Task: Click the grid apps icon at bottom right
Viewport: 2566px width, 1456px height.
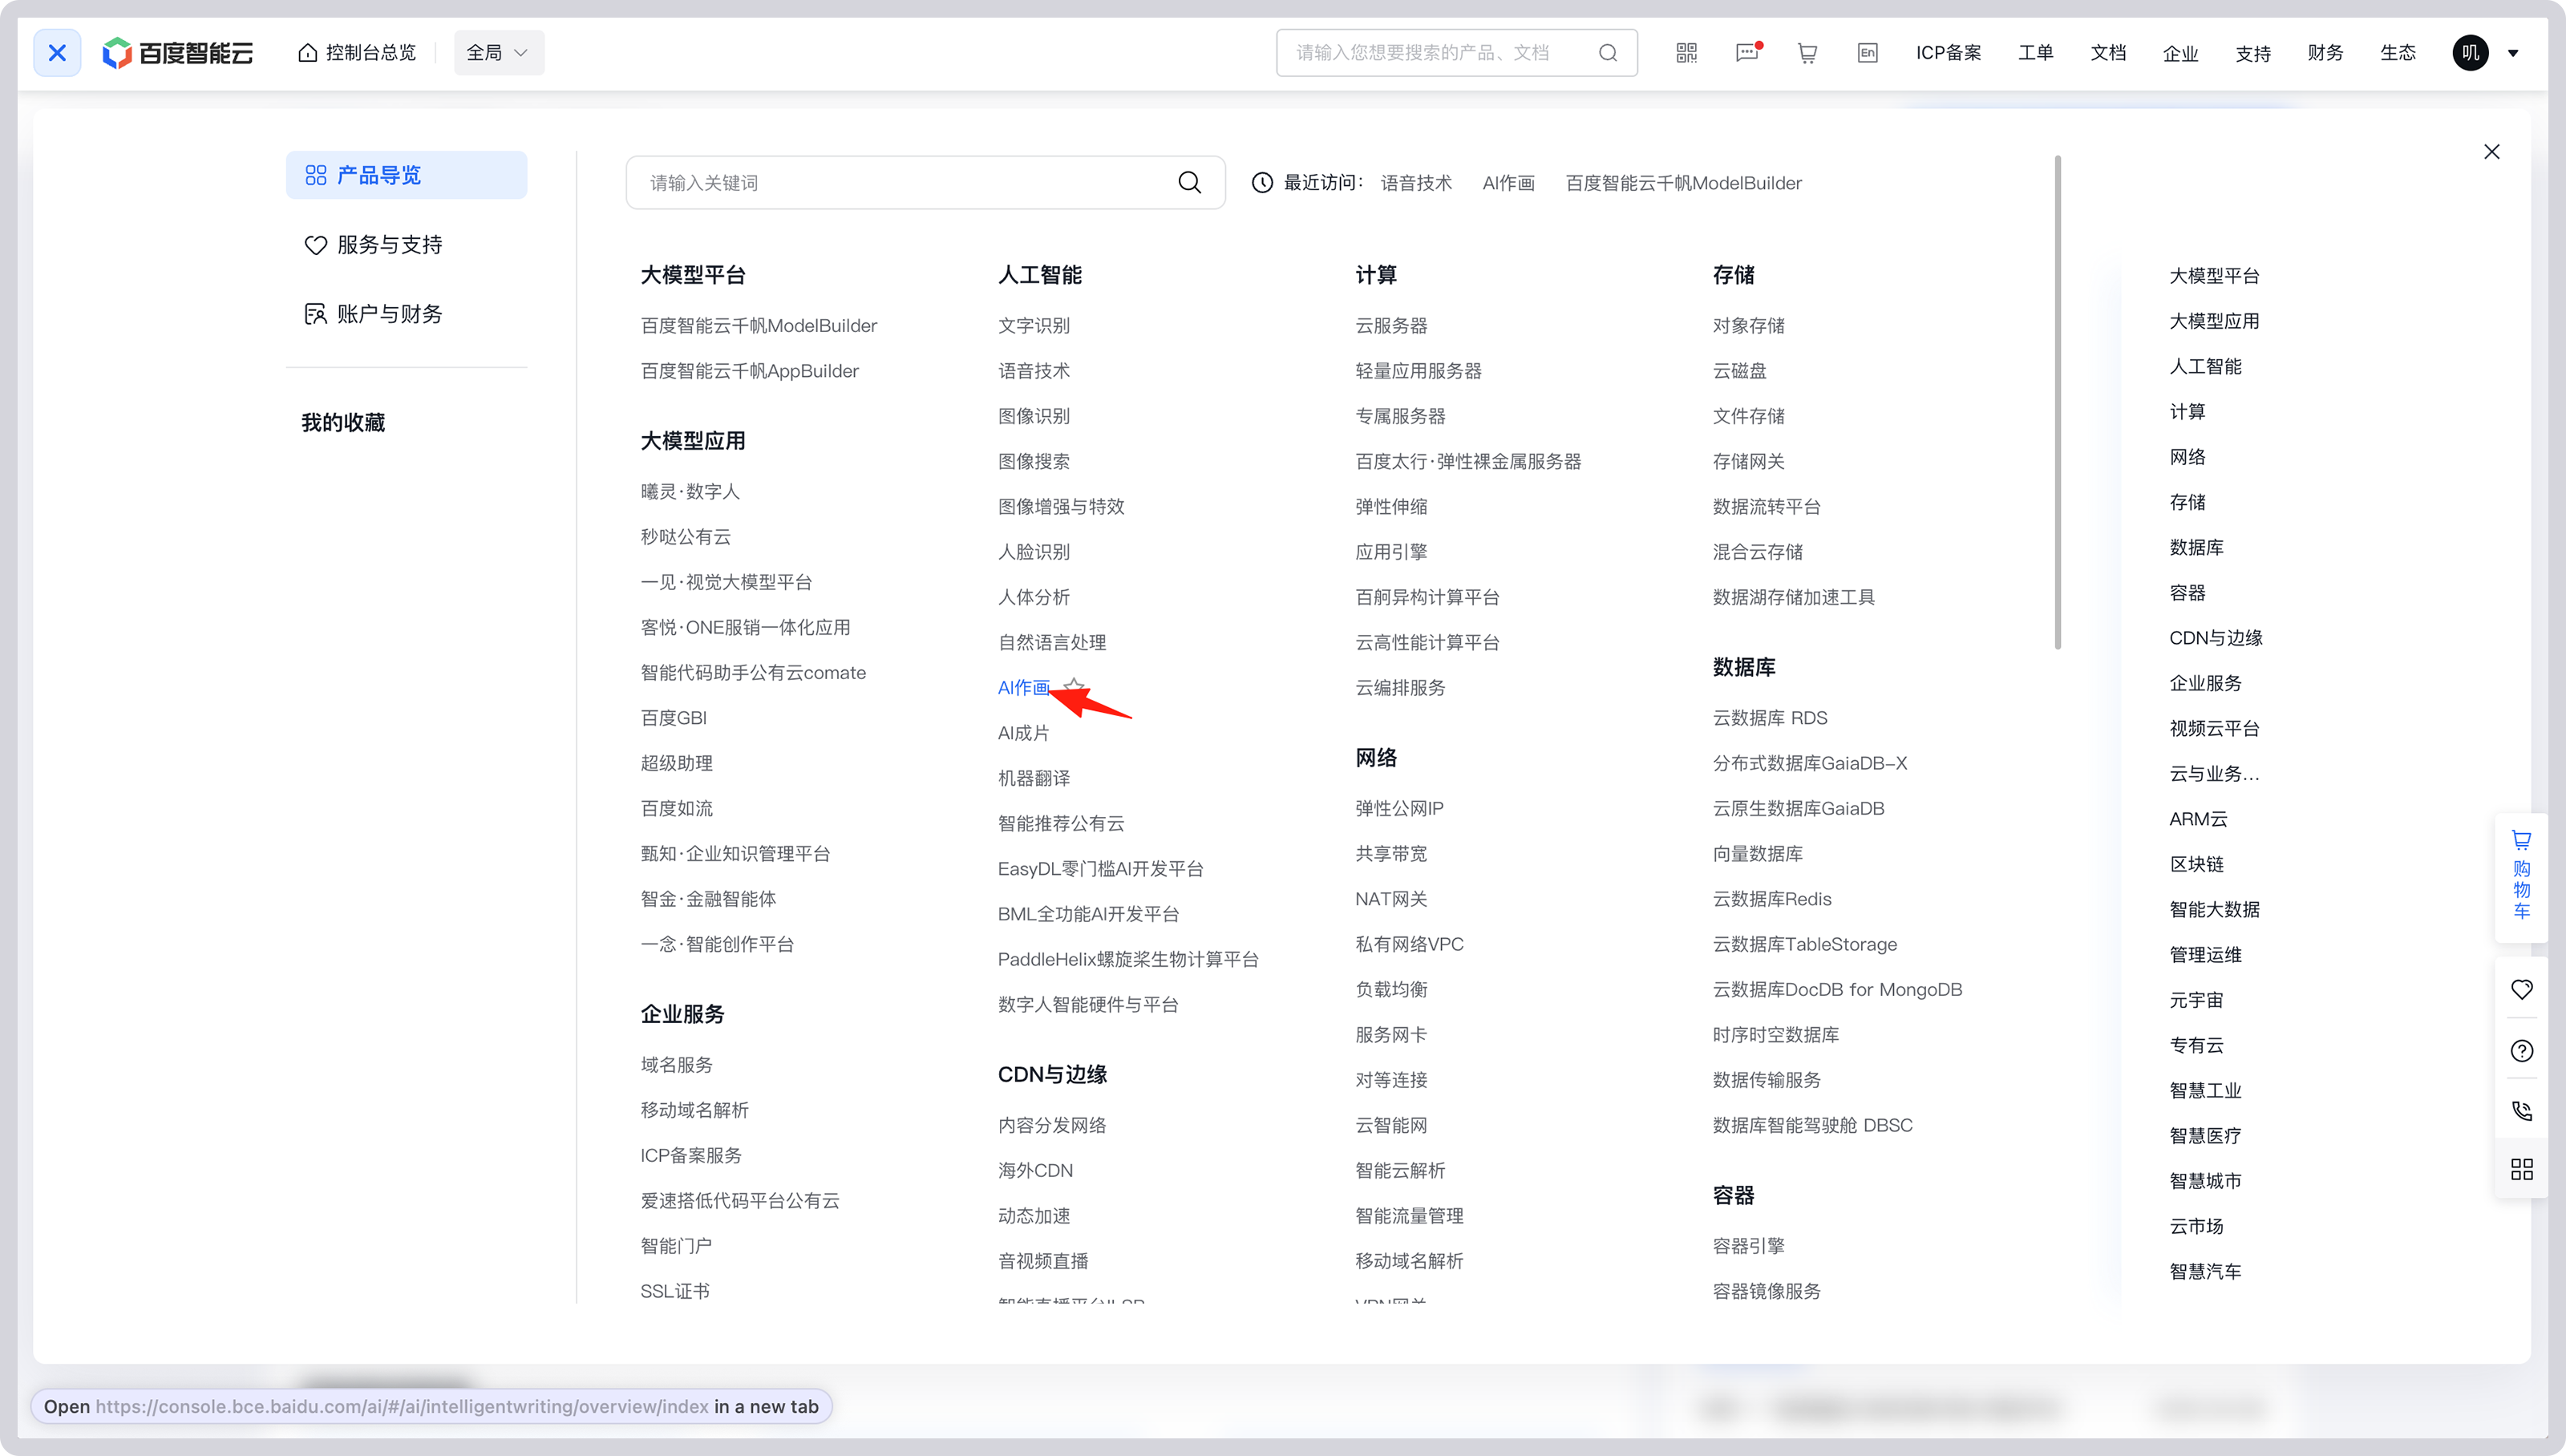Action: click(2522, 1168)
